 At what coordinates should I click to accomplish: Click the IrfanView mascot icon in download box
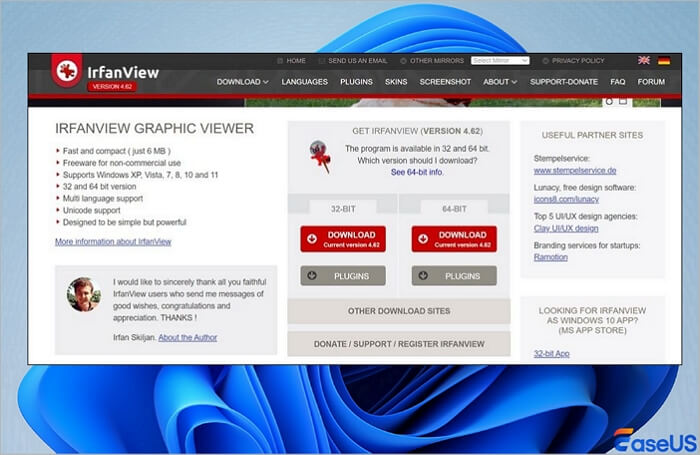(x=321, y=156)
